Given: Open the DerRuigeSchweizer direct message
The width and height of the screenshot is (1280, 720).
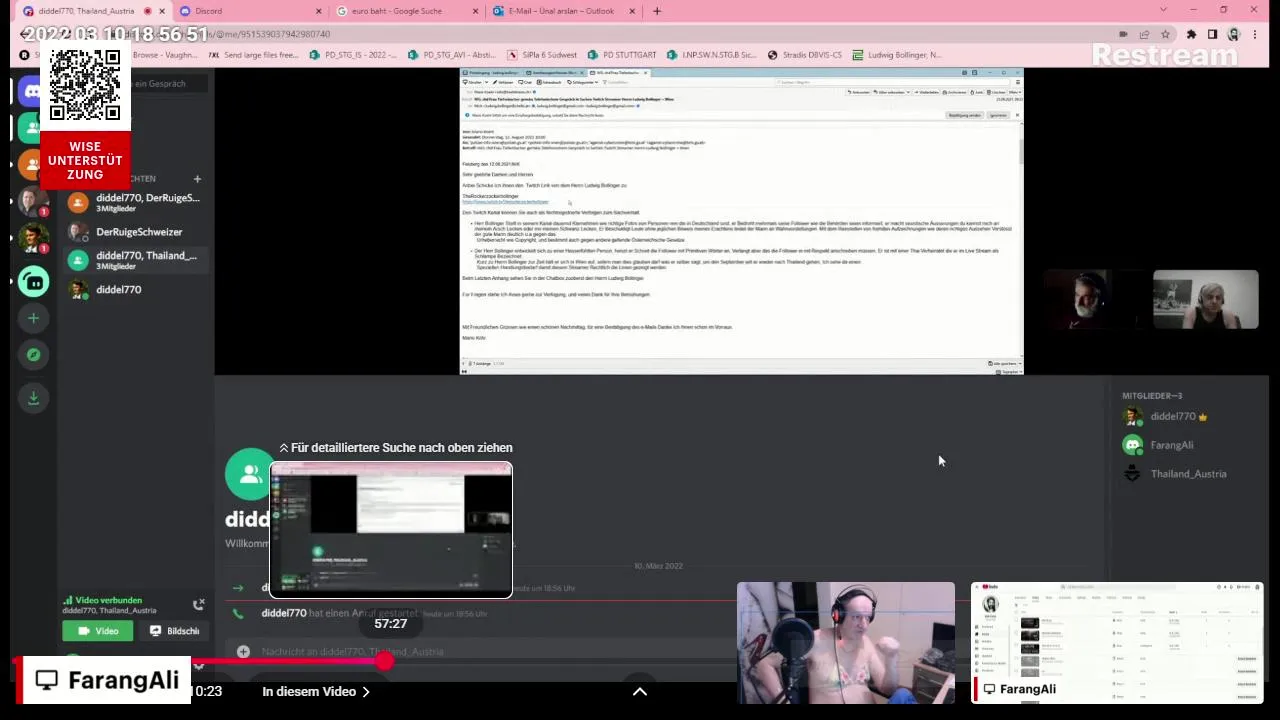Looking at the screenshot, I should pos(134,232).
